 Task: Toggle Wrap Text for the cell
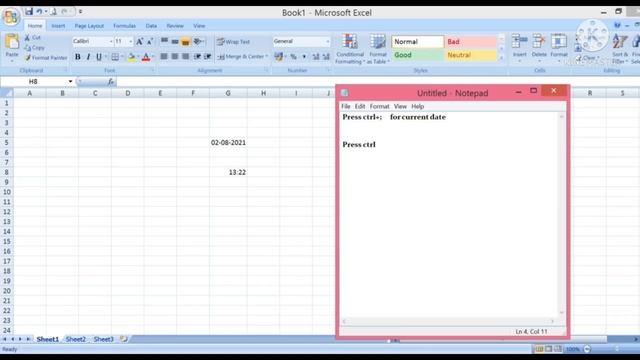[x=233, y=42]
